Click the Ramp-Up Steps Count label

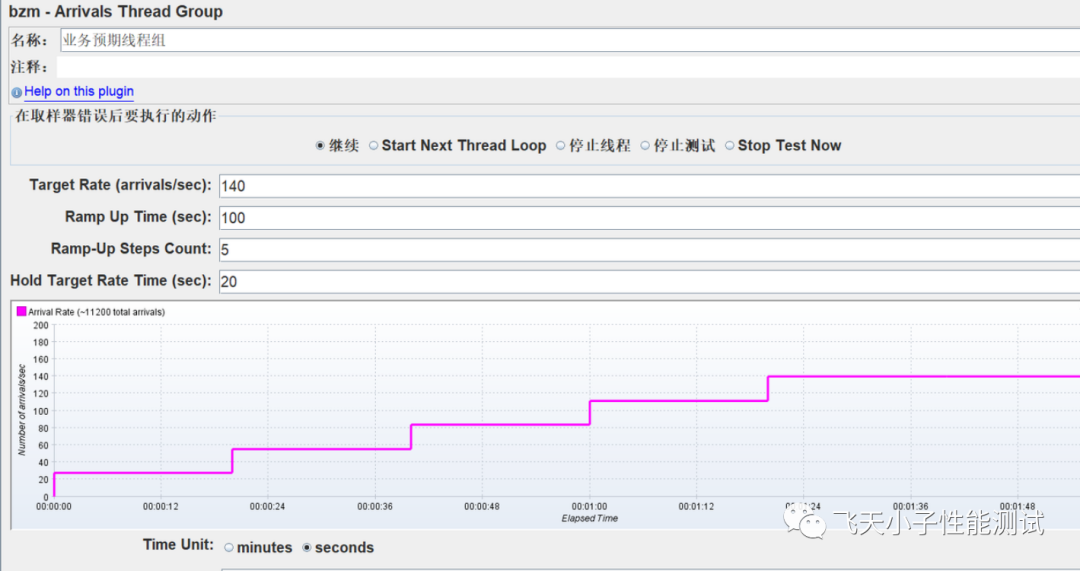click(131, 249)
